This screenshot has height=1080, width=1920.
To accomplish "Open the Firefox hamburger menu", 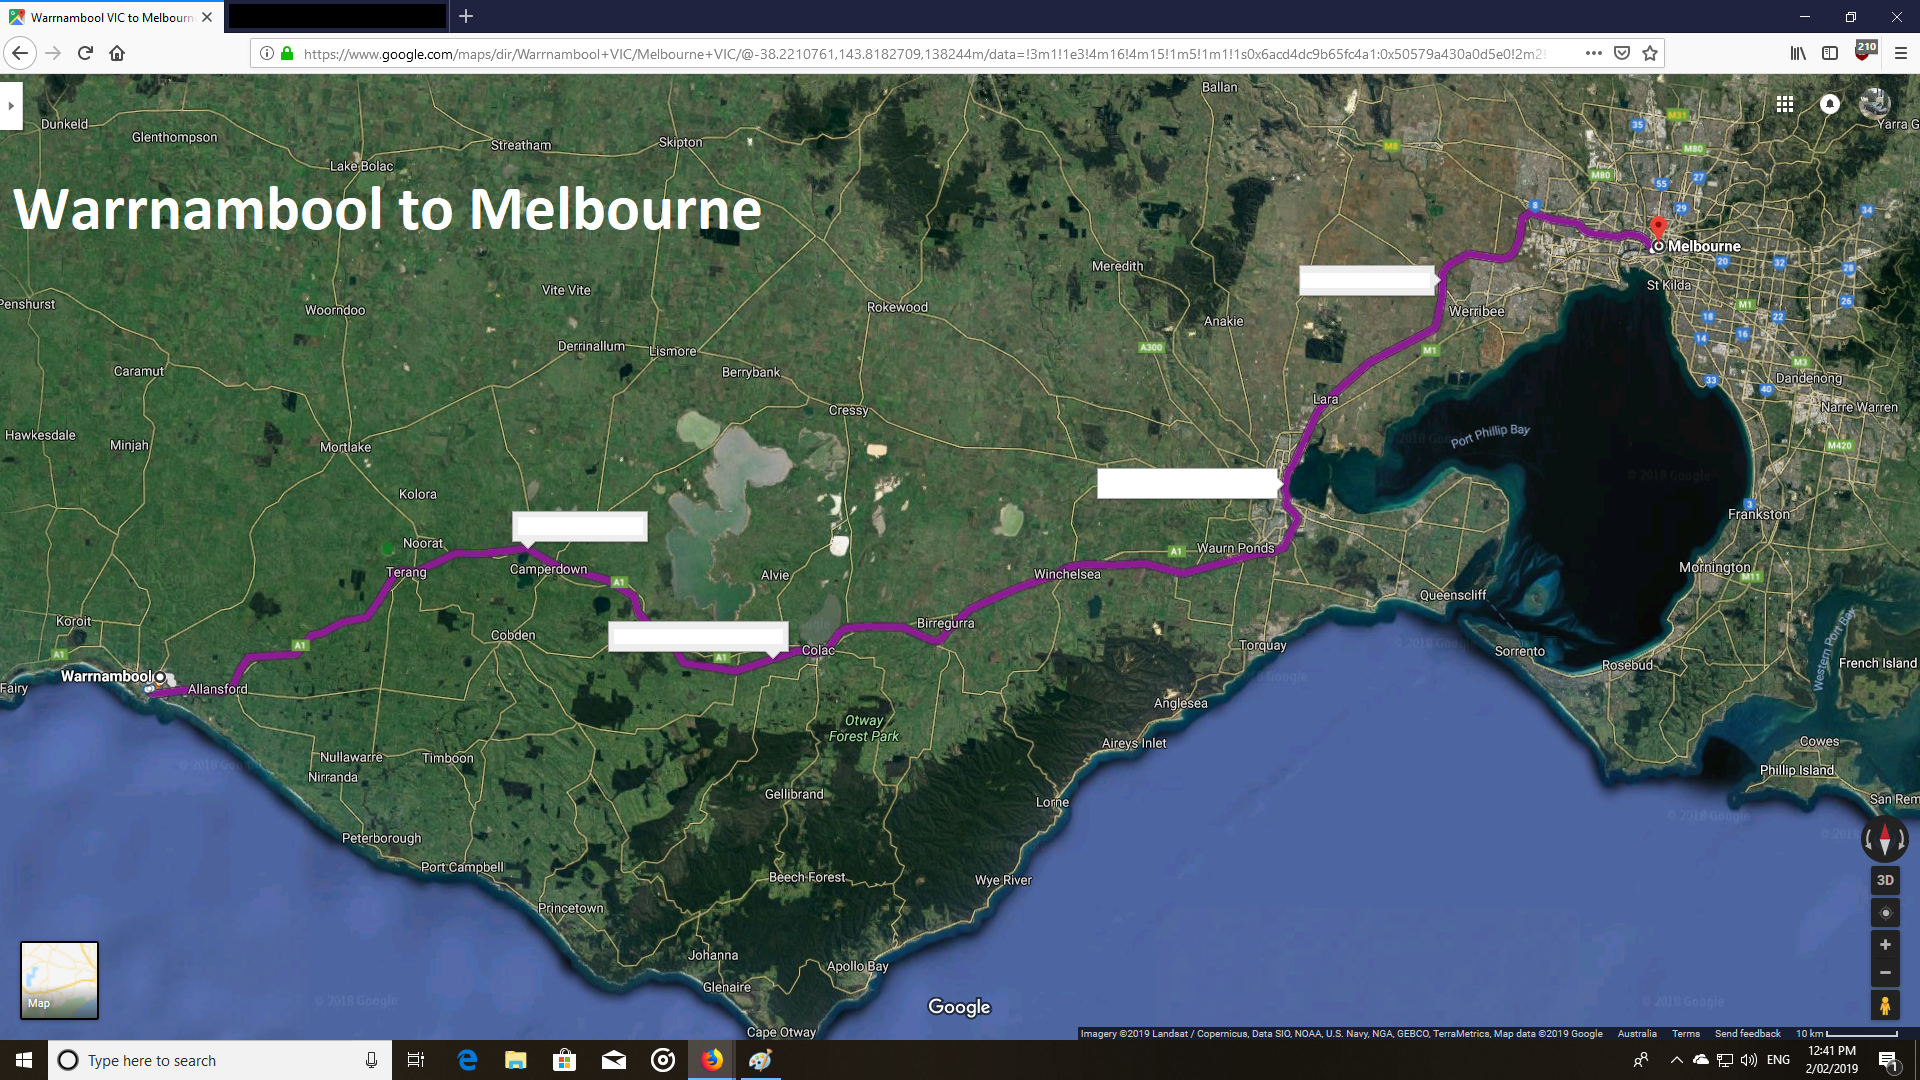I will pyautogui.click(x=1901, y=53).
